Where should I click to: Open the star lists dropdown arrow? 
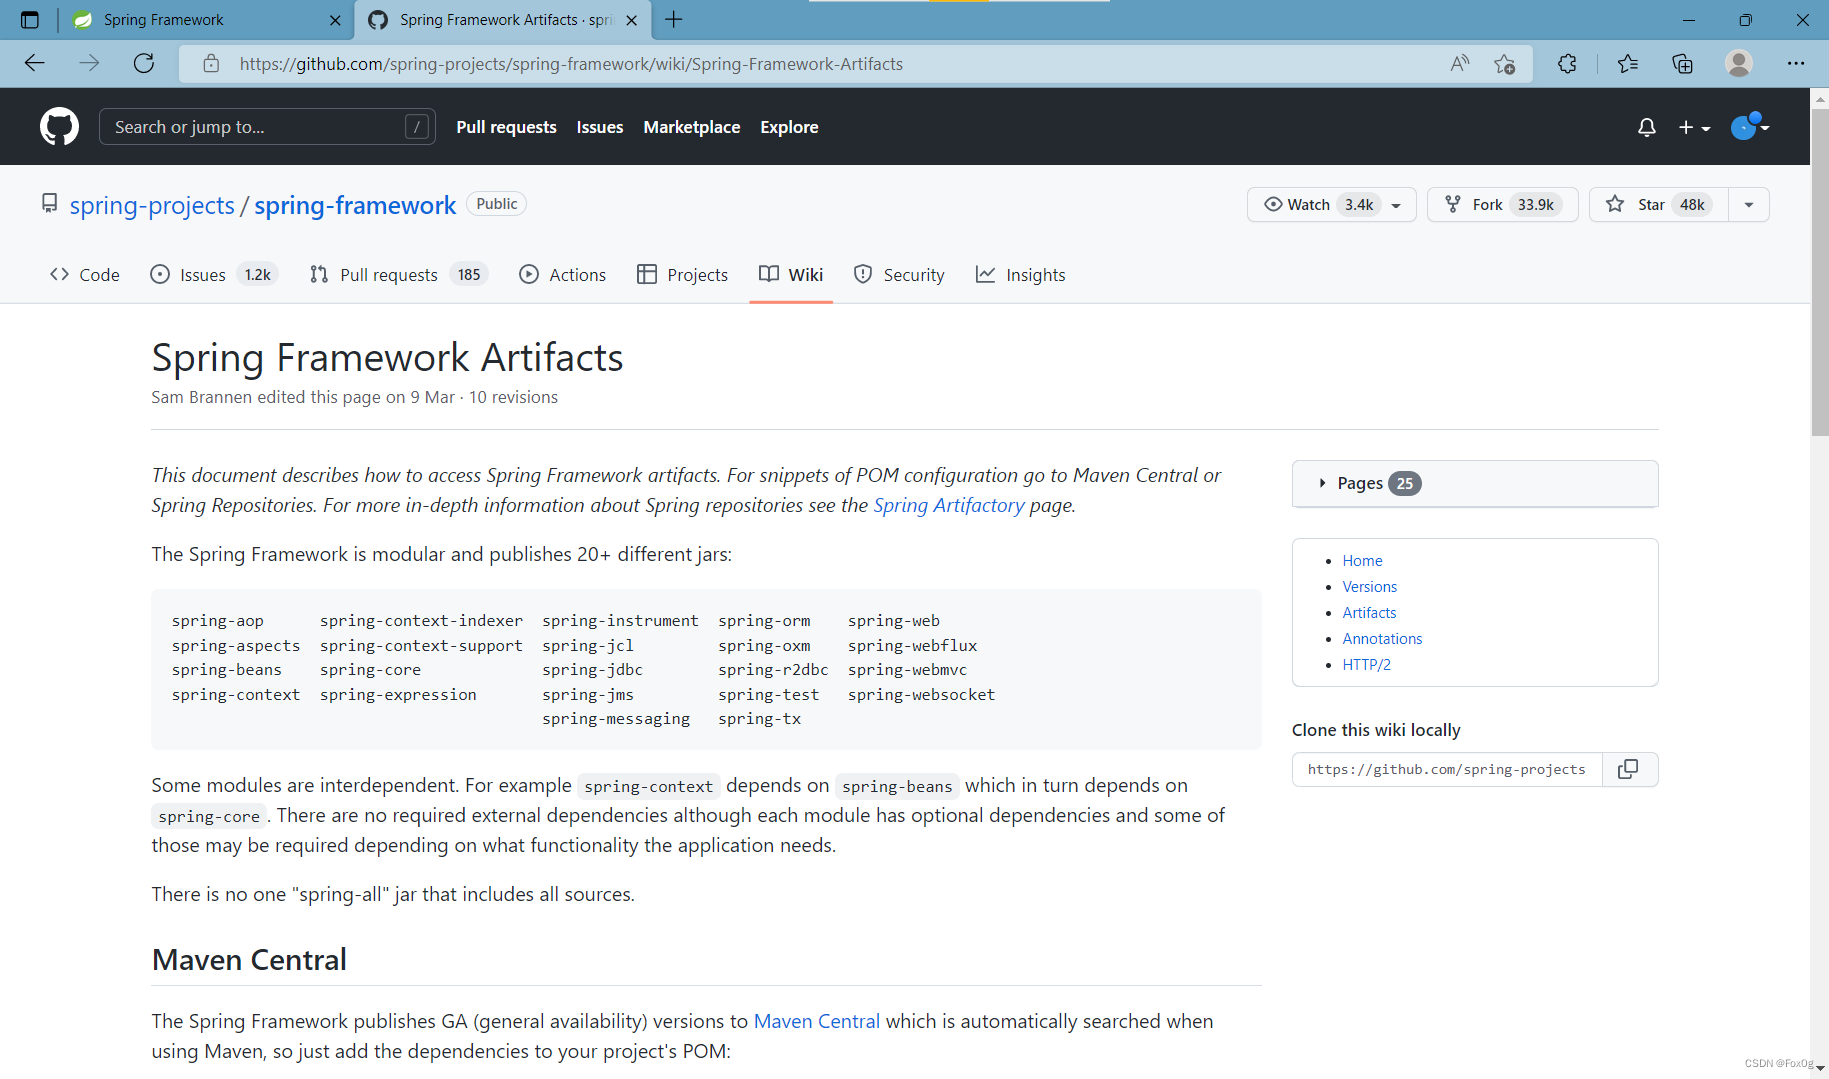click(x=1749, y=205)
